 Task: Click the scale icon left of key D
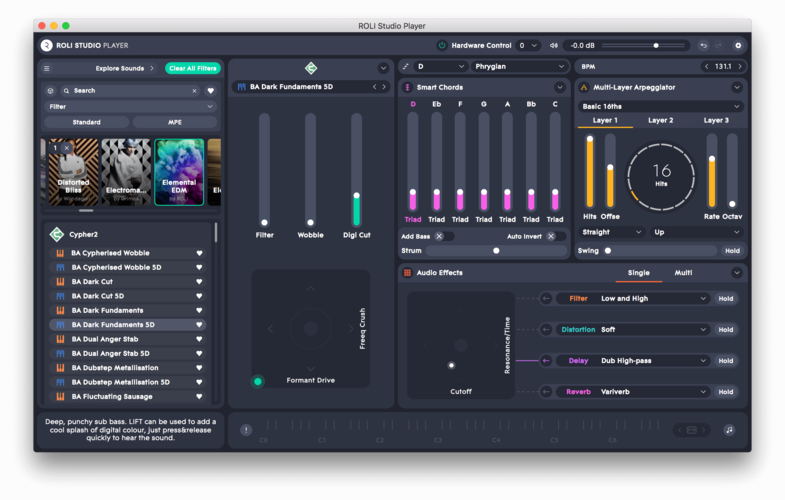coord(406,67)
